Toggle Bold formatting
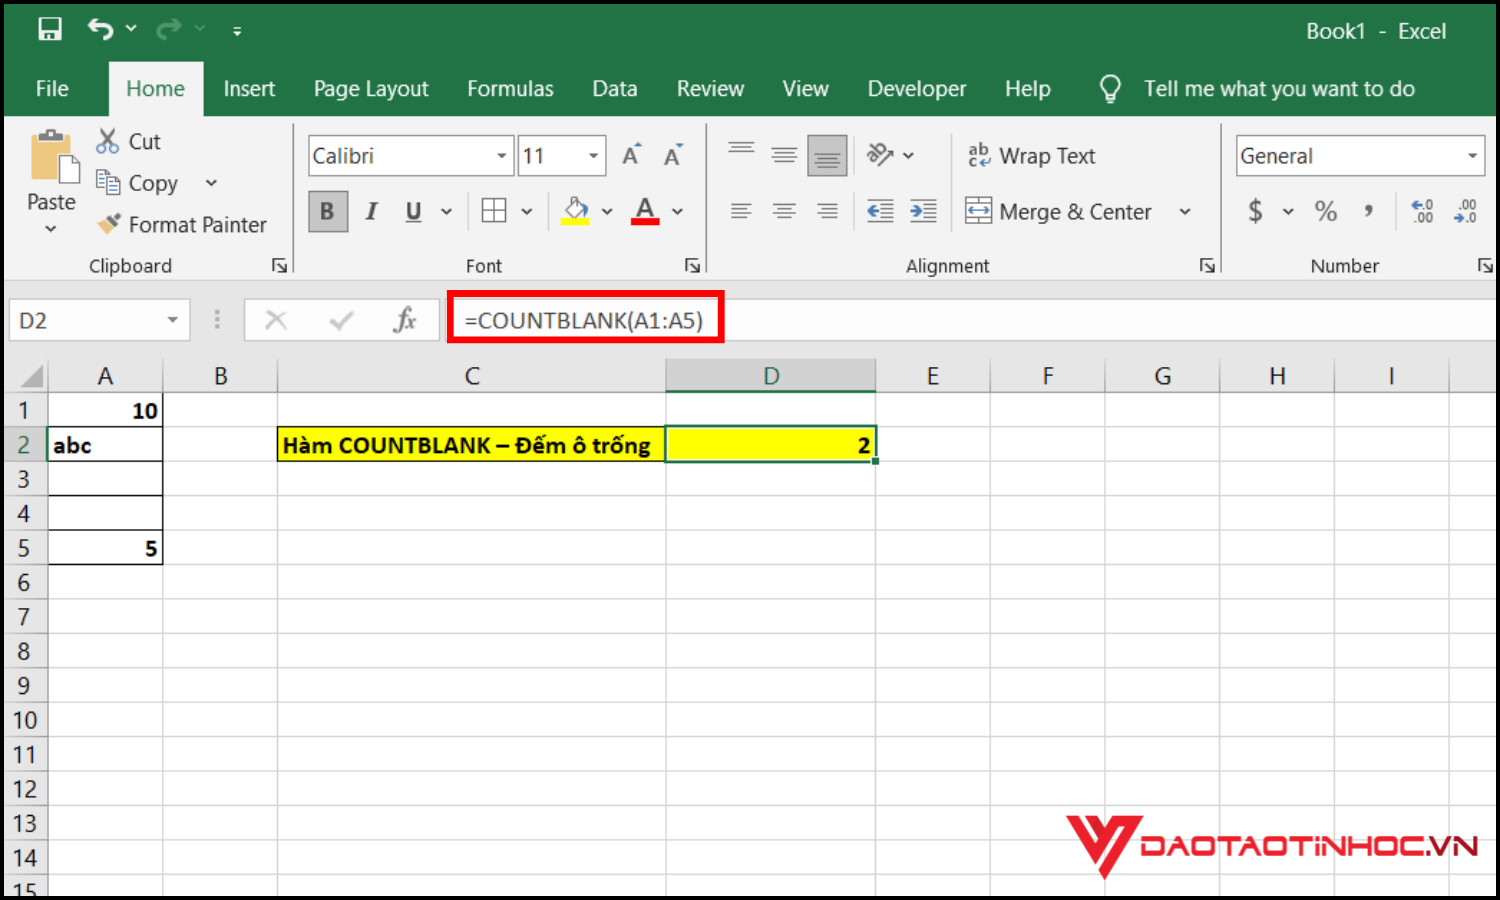 [x=327, y=211]
